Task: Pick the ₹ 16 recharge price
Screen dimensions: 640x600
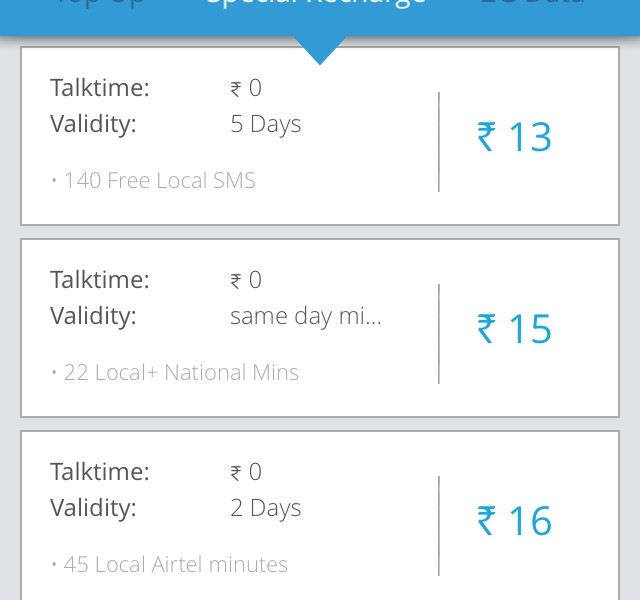Action: pyautogui.click(x=514, y=521)
